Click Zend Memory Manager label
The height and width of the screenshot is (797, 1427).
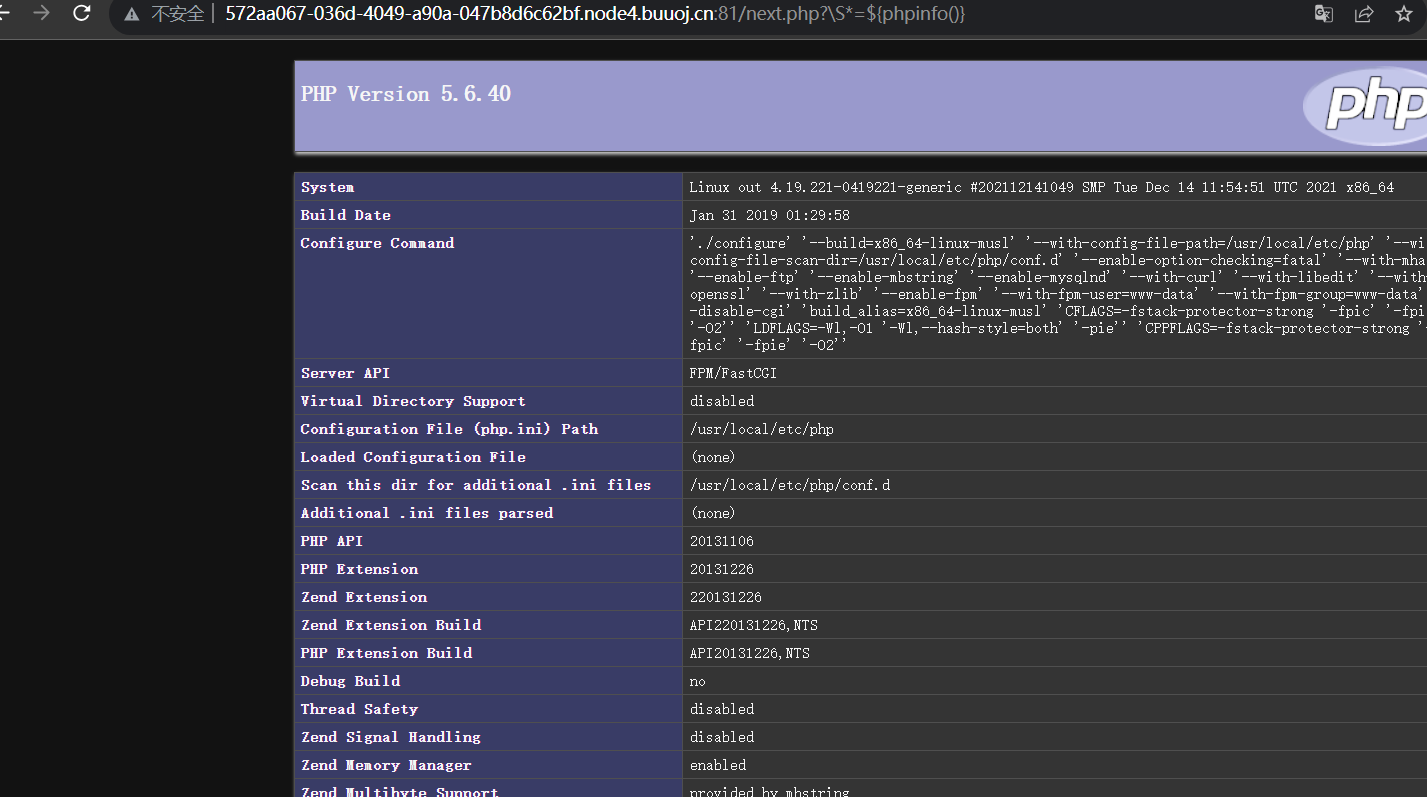[386, 765]
